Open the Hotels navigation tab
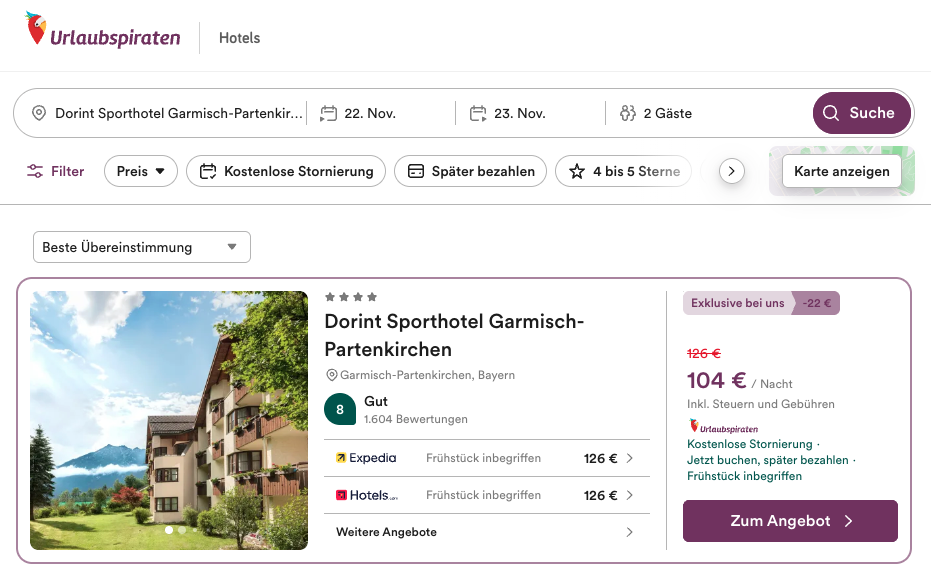Image resolution: width=931 pixels, height=579 pixels. pos(239,38)
